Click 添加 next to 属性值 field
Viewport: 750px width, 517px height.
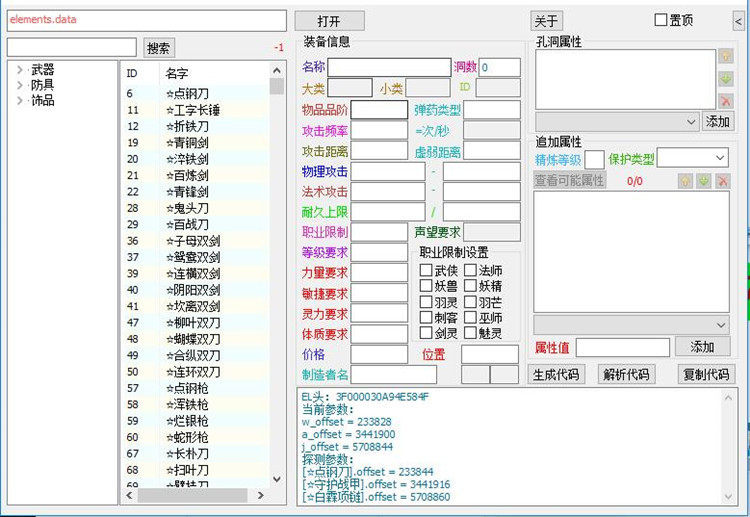(703, 347)
